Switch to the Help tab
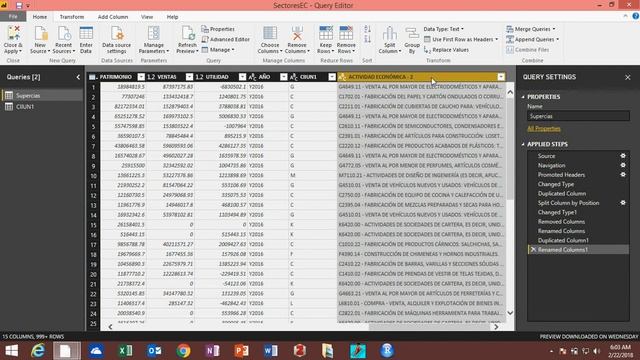This screenshot has height=360, width=640. click(172, 17)
